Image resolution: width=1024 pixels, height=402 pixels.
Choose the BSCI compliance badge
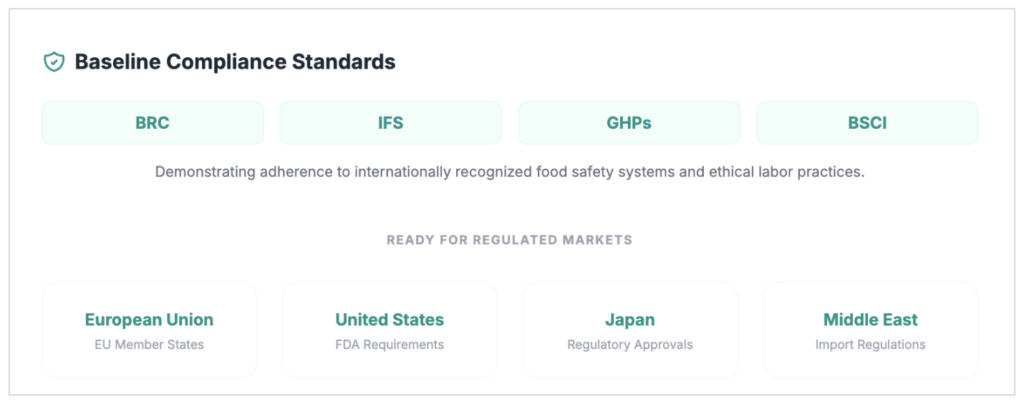pos(866,123)
